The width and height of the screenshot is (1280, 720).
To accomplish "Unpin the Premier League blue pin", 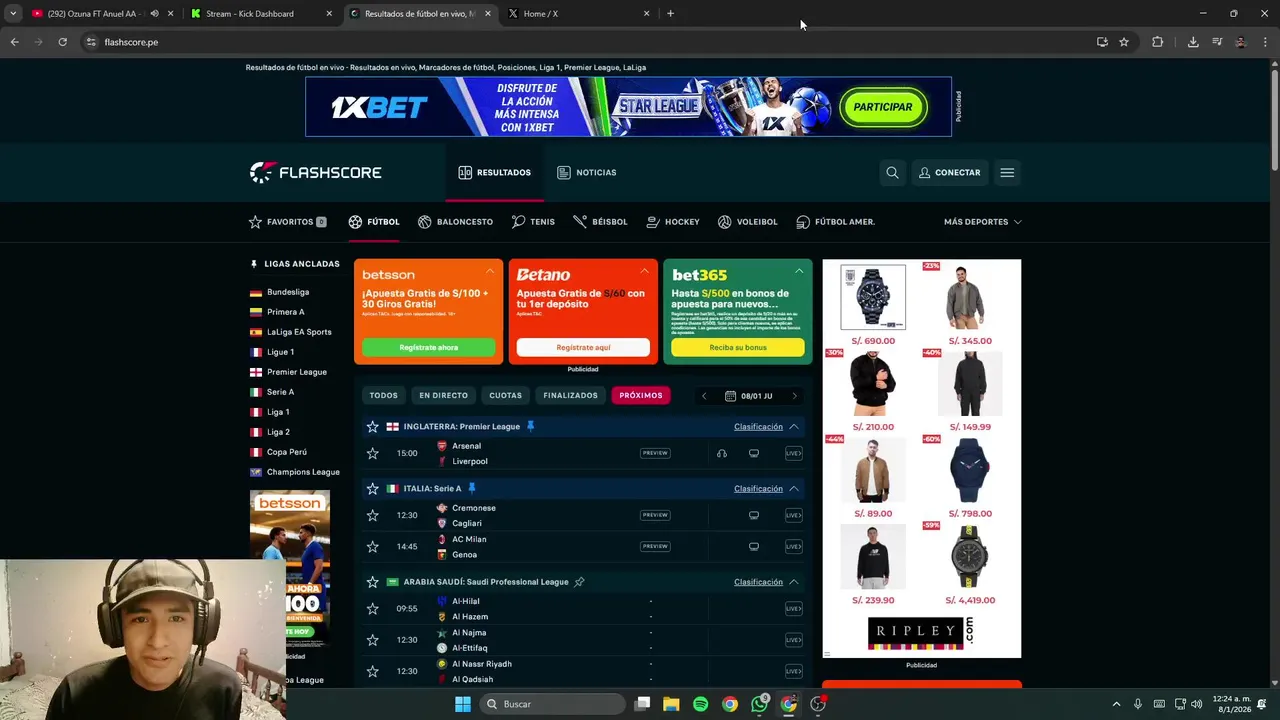I will pyautogui.click(x=531, y=426).
